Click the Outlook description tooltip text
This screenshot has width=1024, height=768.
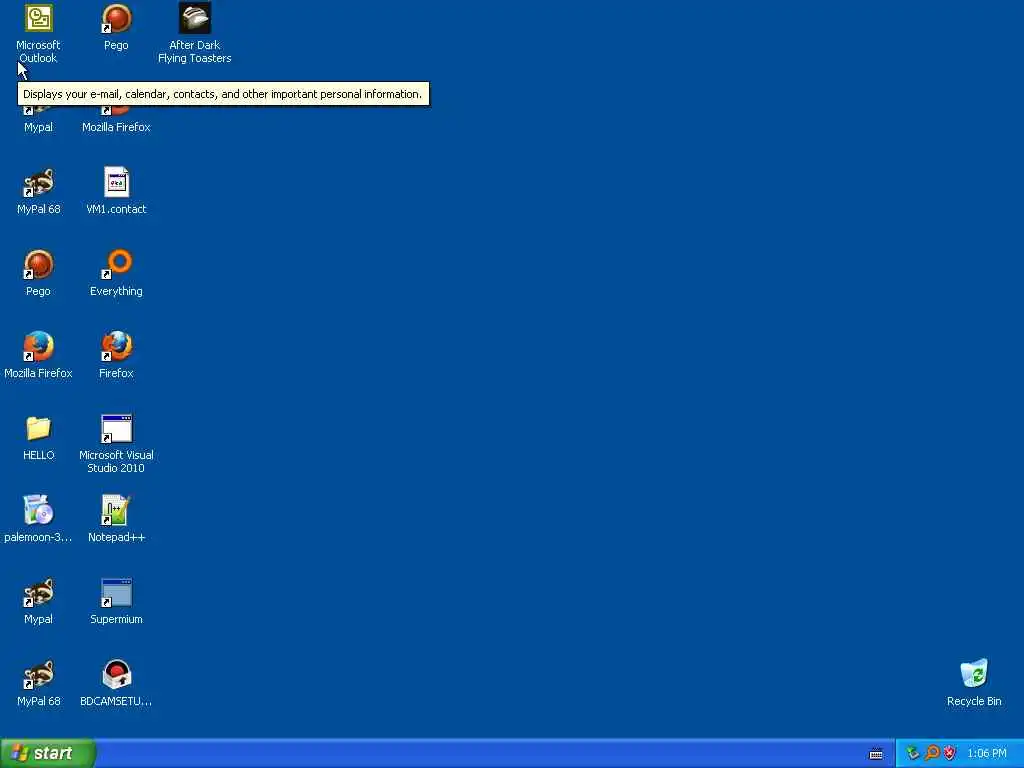coord(223,94)
